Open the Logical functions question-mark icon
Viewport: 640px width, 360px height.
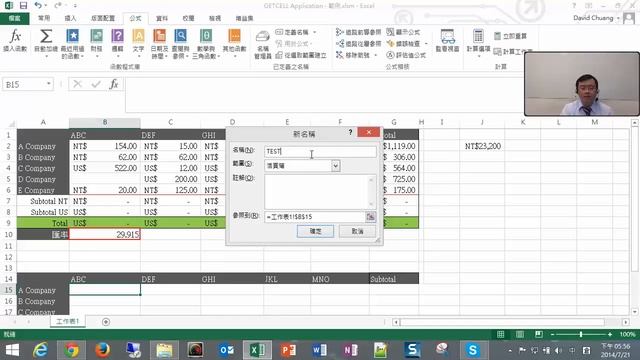[x=117, y=36]
